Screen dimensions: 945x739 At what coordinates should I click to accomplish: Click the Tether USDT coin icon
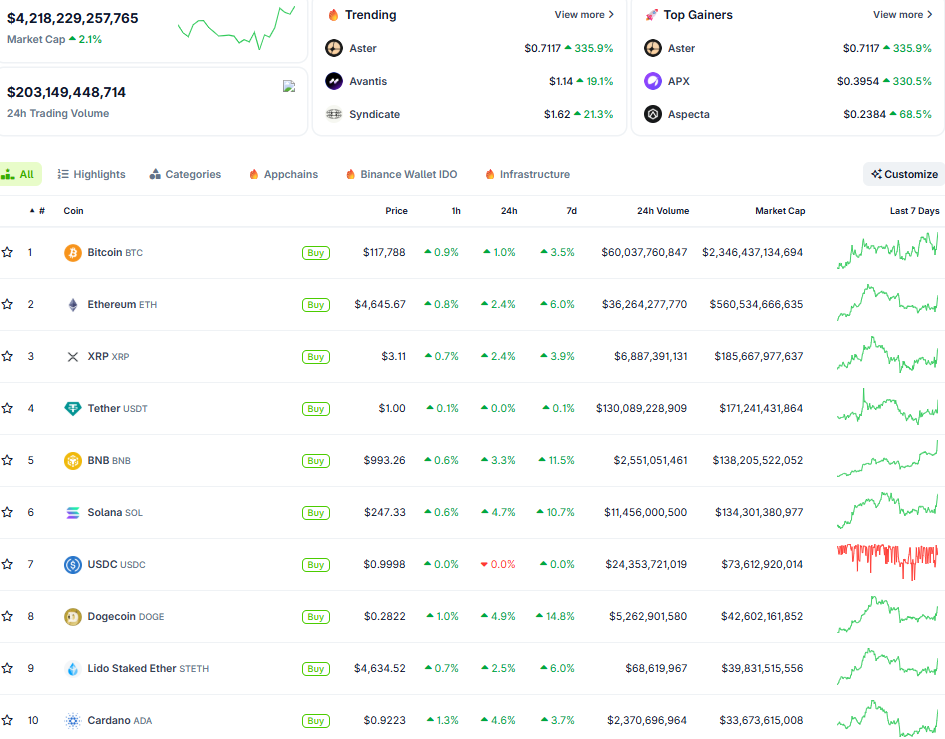[x=72, y=408]
